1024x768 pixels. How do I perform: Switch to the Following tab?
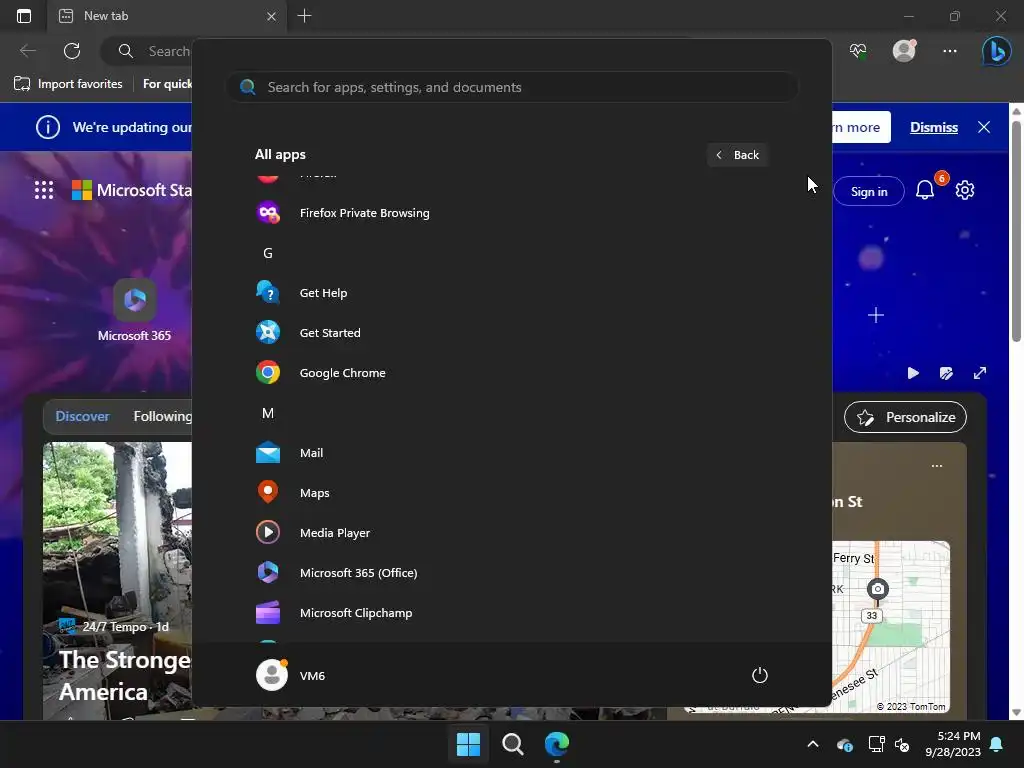[163, 416]
